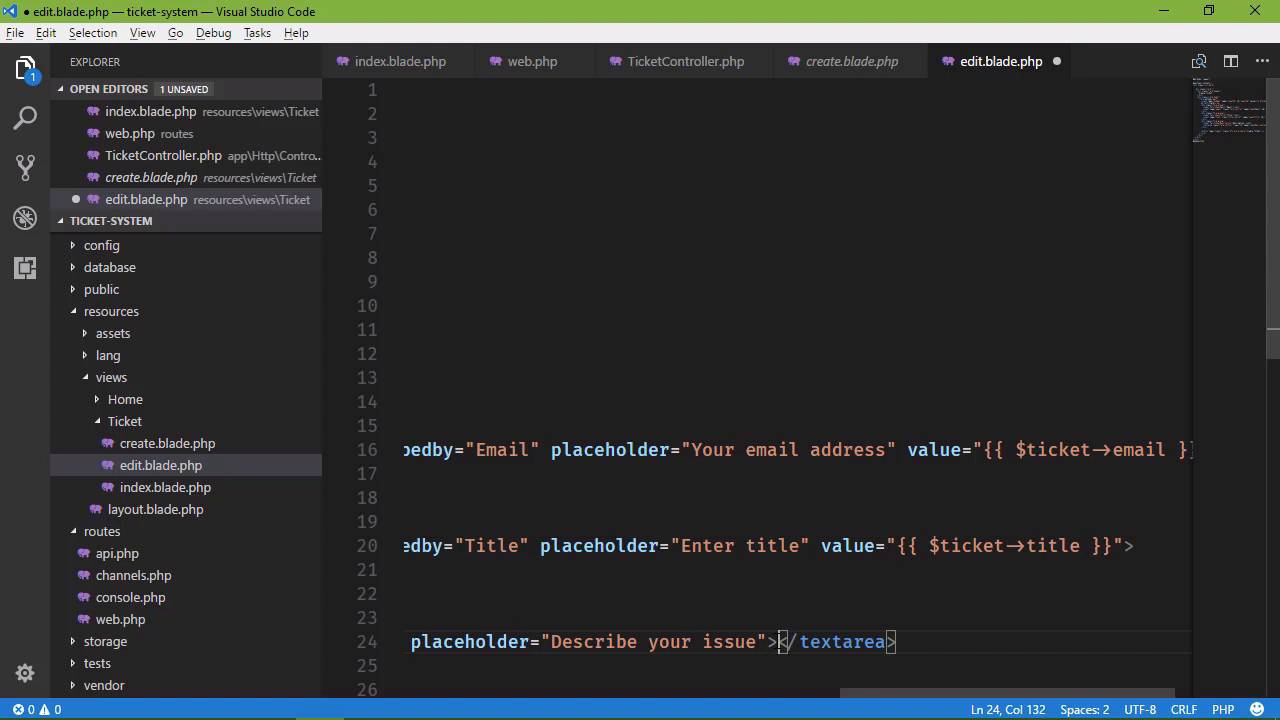1280x720 pixels.
Task: Open create.blade.php in the Ticket folder
Action: 167,443
